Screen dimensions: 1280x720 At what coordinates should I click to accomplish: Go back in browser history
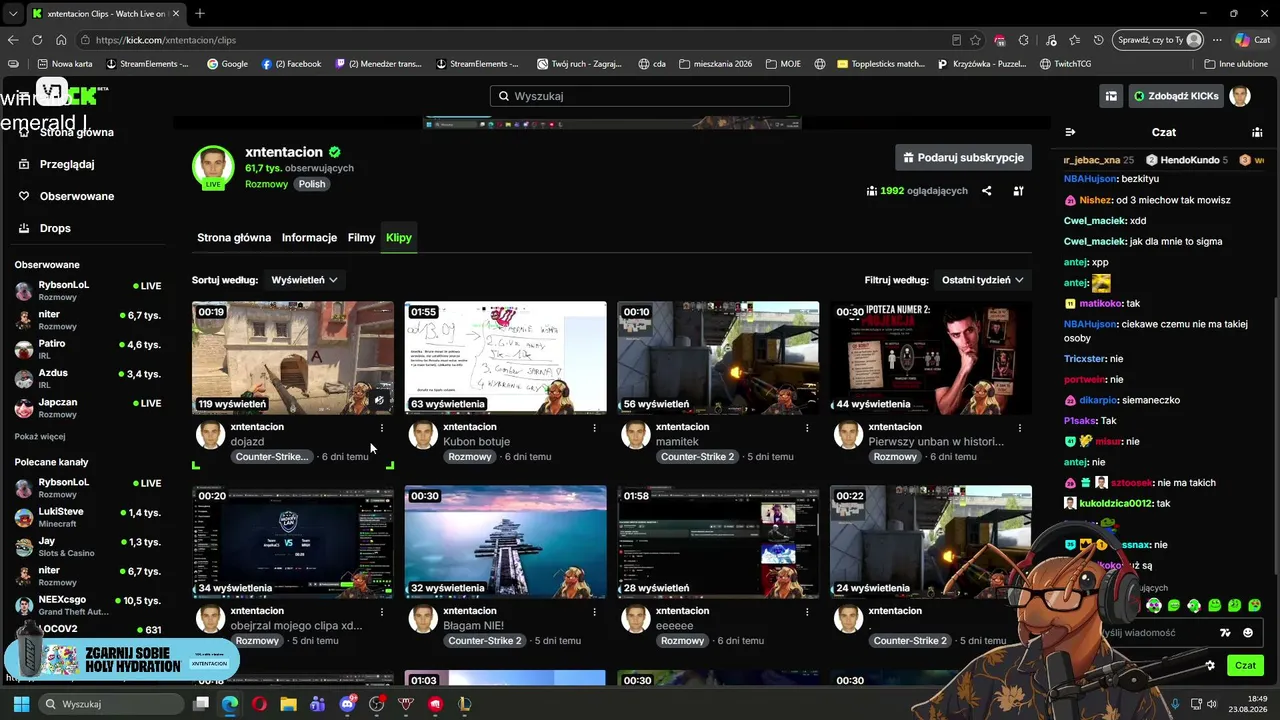tap(13, 40)
